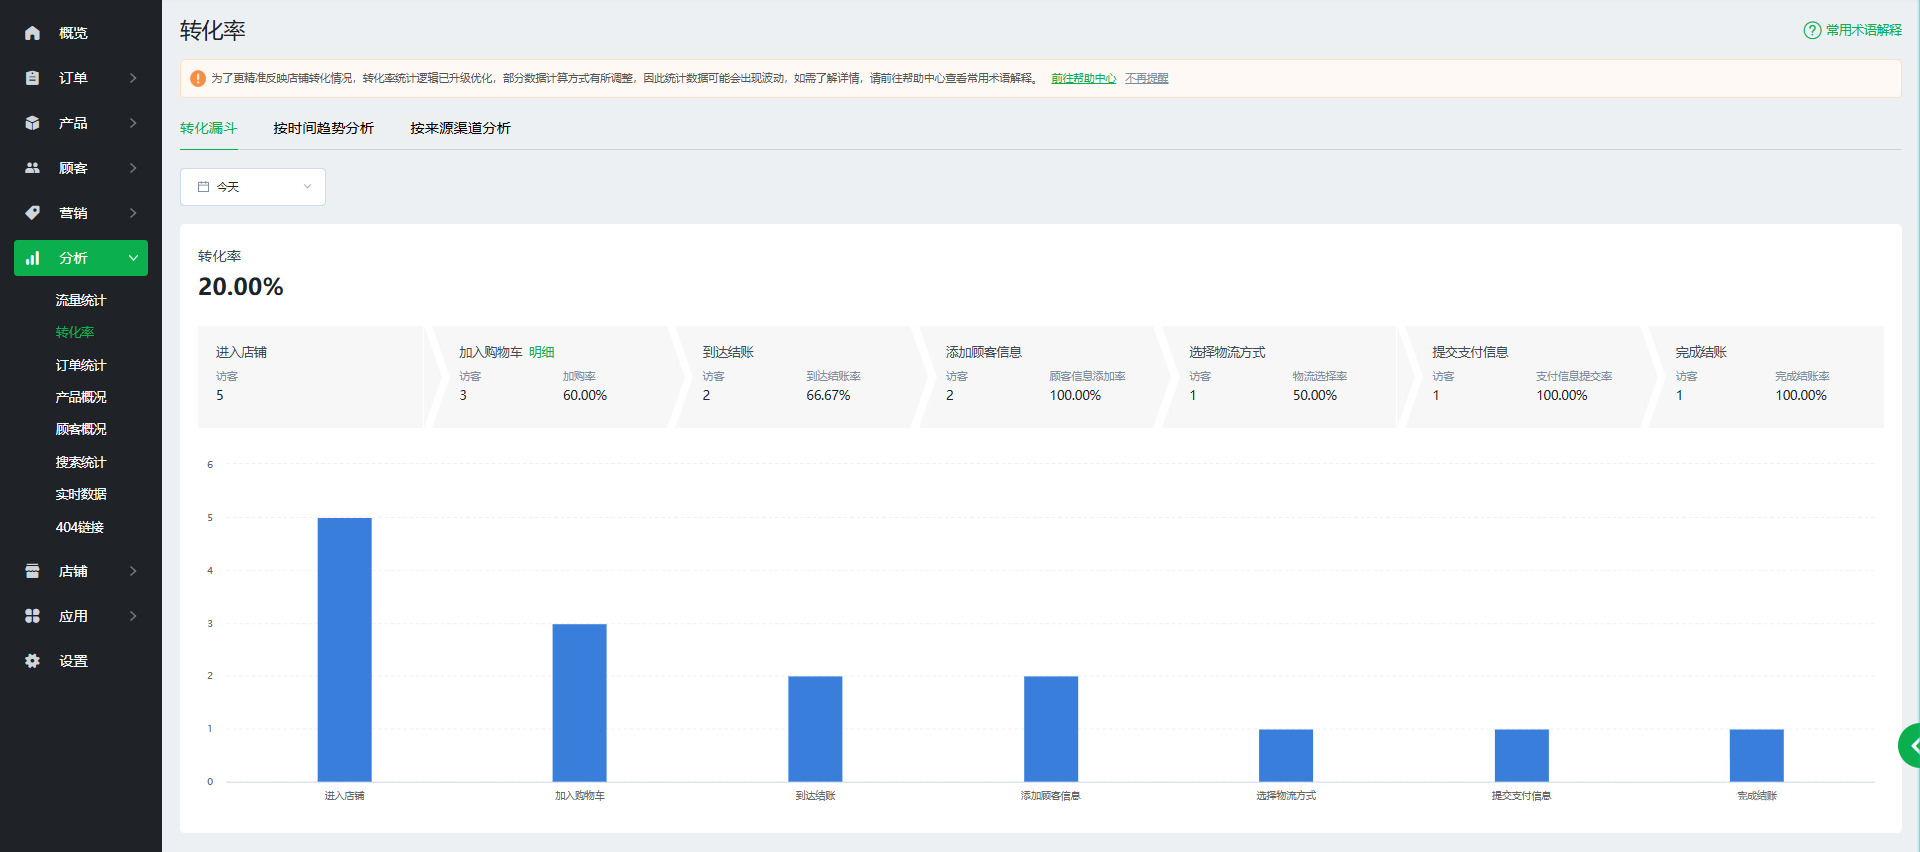
Task: Click the 完成结账 funnel step title
Action: pos(1701,352)
